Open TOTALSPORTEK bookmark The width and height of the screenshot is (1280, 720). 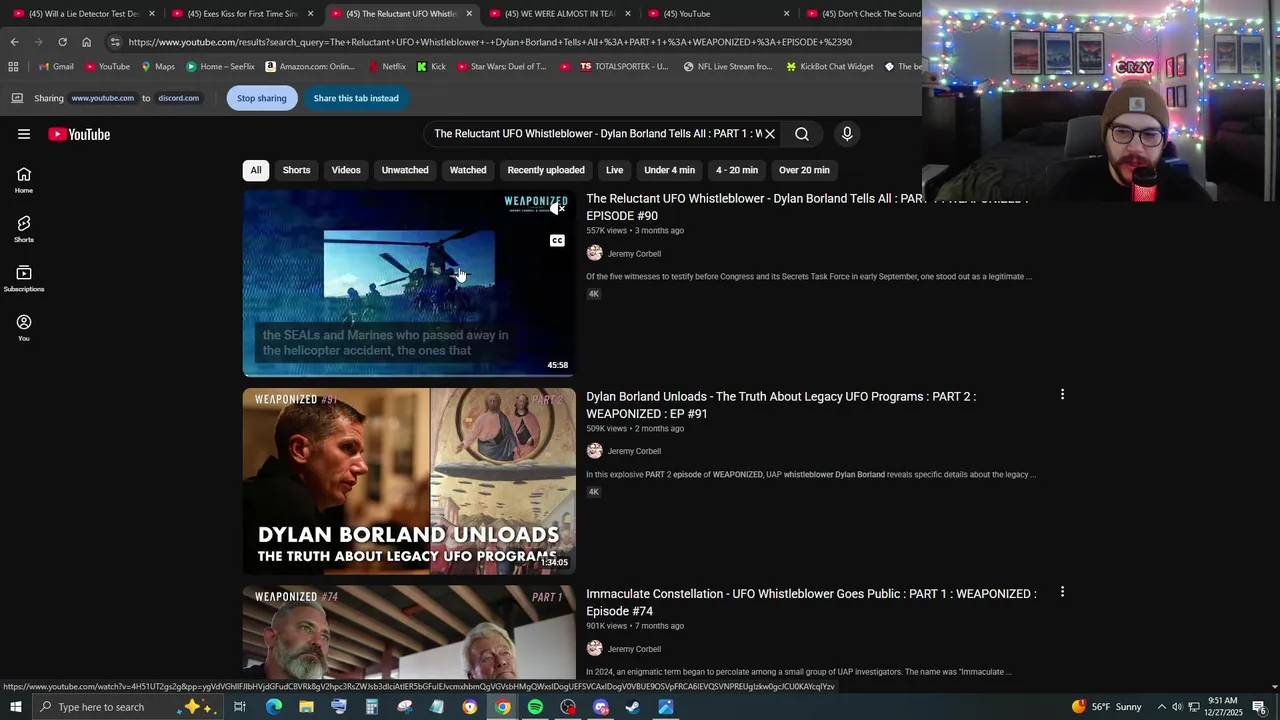[624, 67]
